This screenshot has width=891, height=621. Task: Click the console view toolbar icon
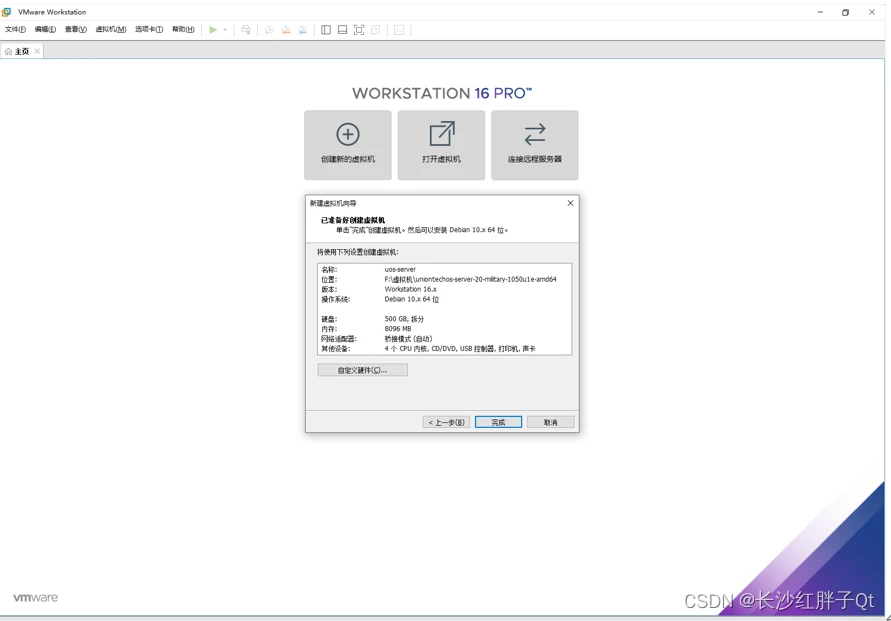point(399,30)
